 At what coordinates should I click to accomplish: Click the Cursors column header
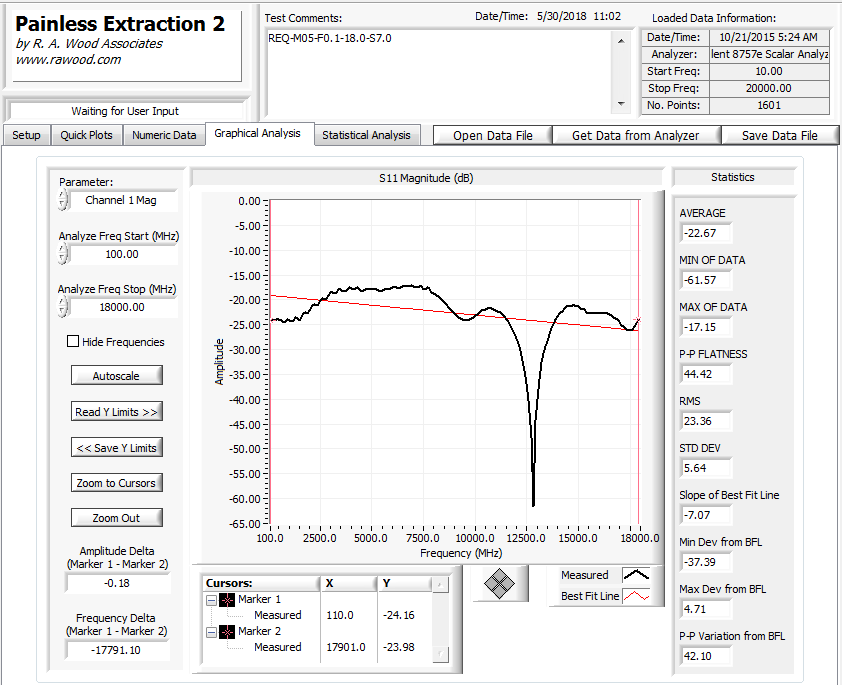click(262, 583)
